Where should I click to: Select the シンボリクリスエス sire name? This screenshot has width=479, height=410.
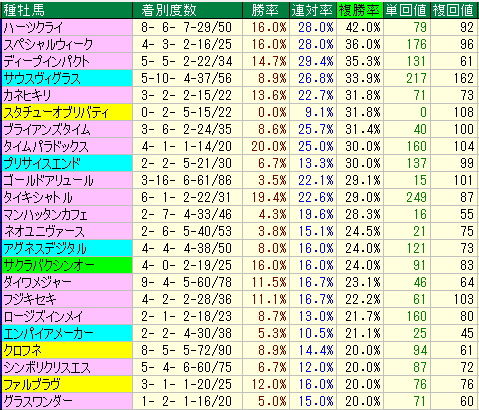pos(47,367)
